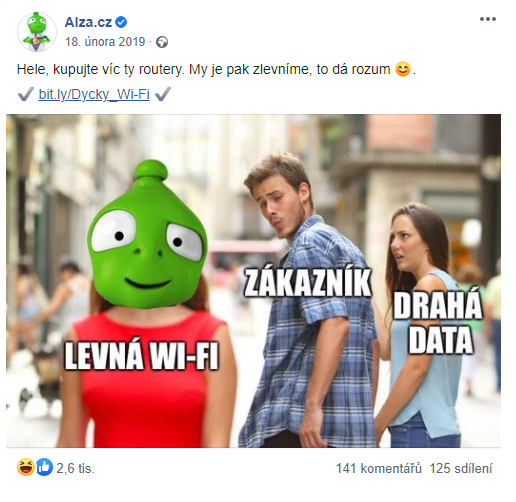This screenshot has height=502, width=516.
Task: Click the blue verified badge
Action: 121,22
